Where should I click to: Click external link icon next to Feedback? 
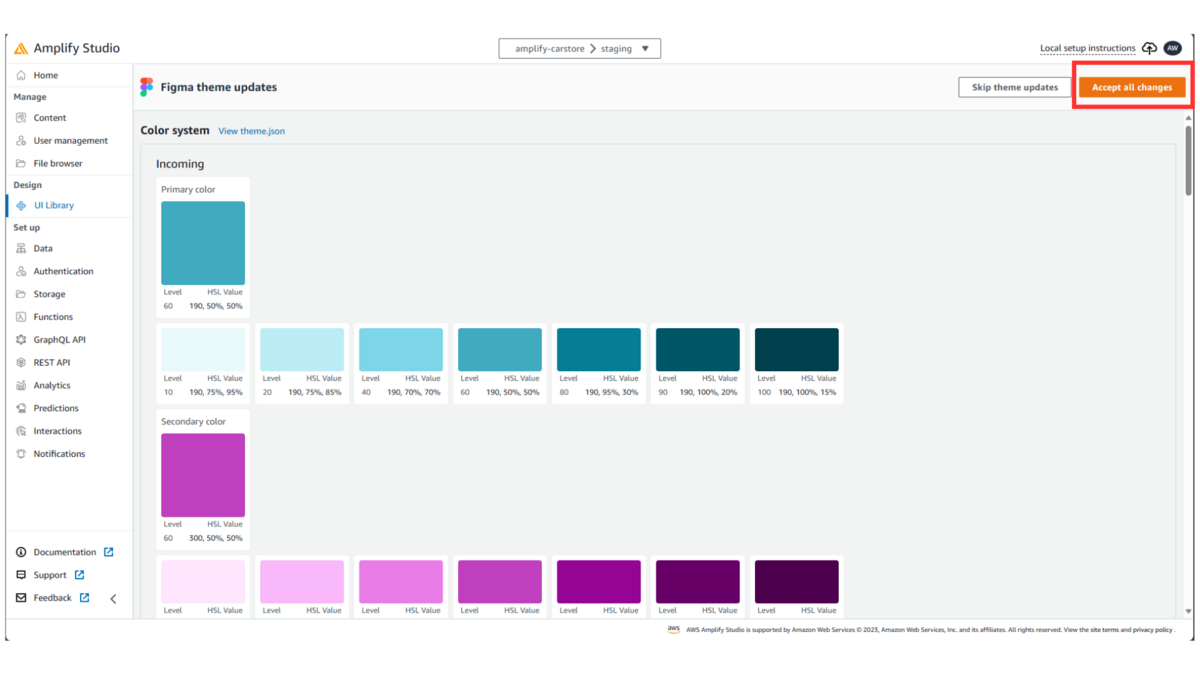[x=84, y=598]
